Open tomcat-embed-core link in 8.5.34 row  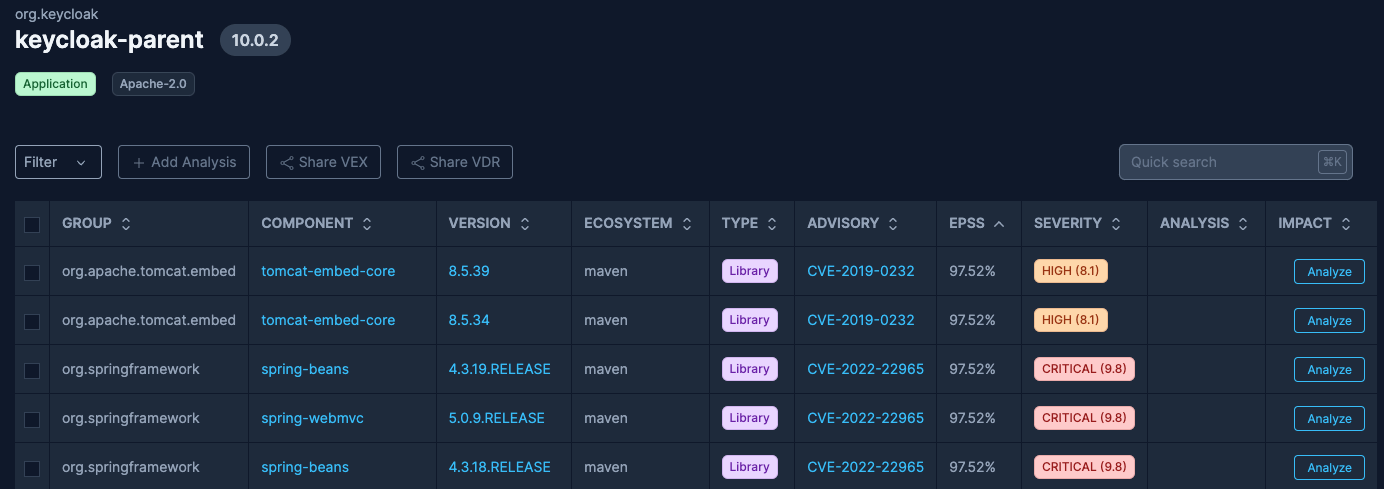(328, 320)
